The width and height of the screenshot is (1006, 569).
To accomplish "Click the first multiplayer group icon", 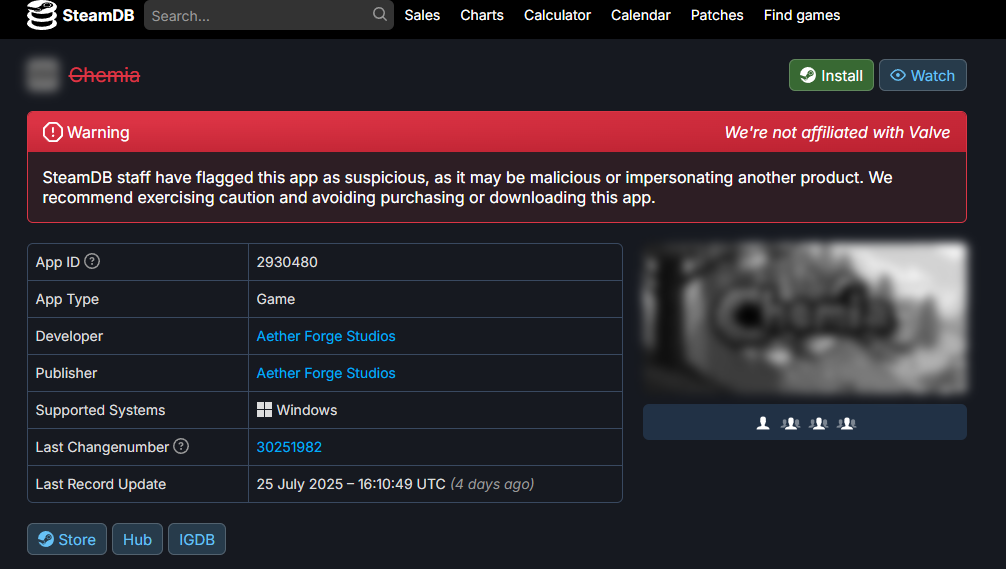I will click(x=790, y=423).
